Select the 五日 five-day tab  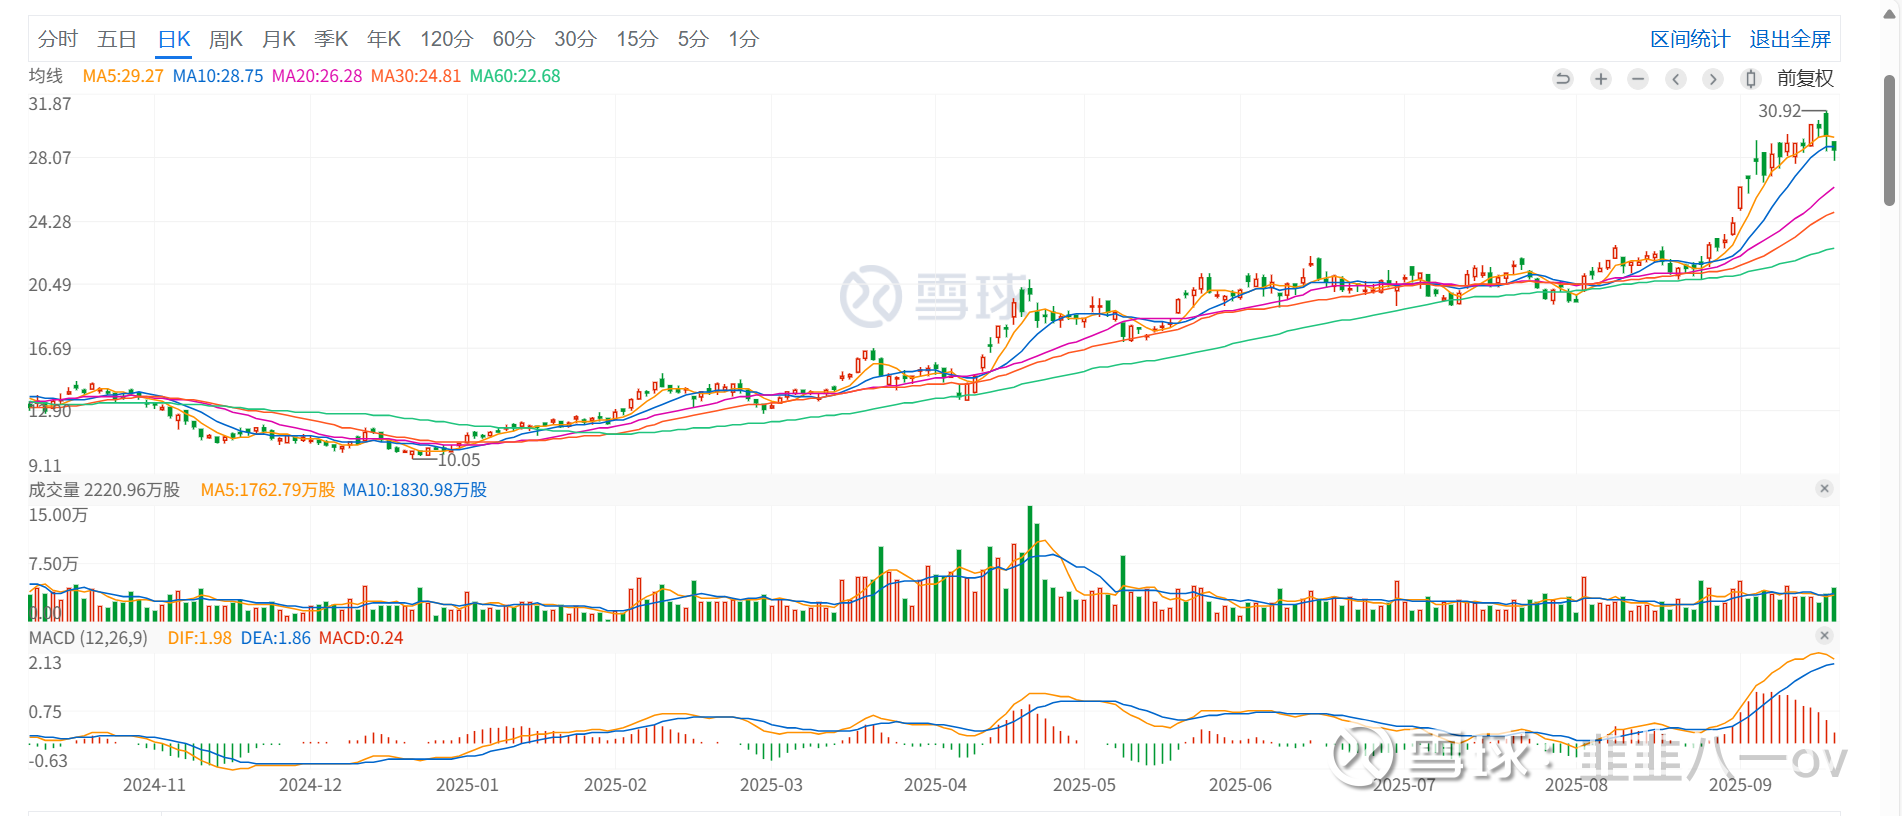point(117,39)
